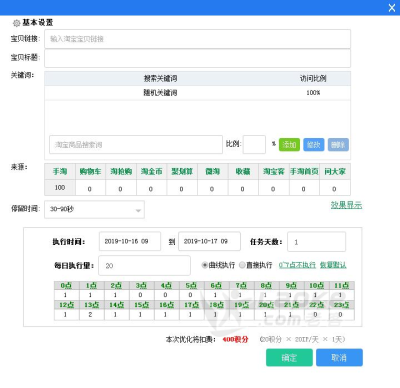400x388 pixels.
Task: Click the 恢复默认 link
Action: (333, 265)
